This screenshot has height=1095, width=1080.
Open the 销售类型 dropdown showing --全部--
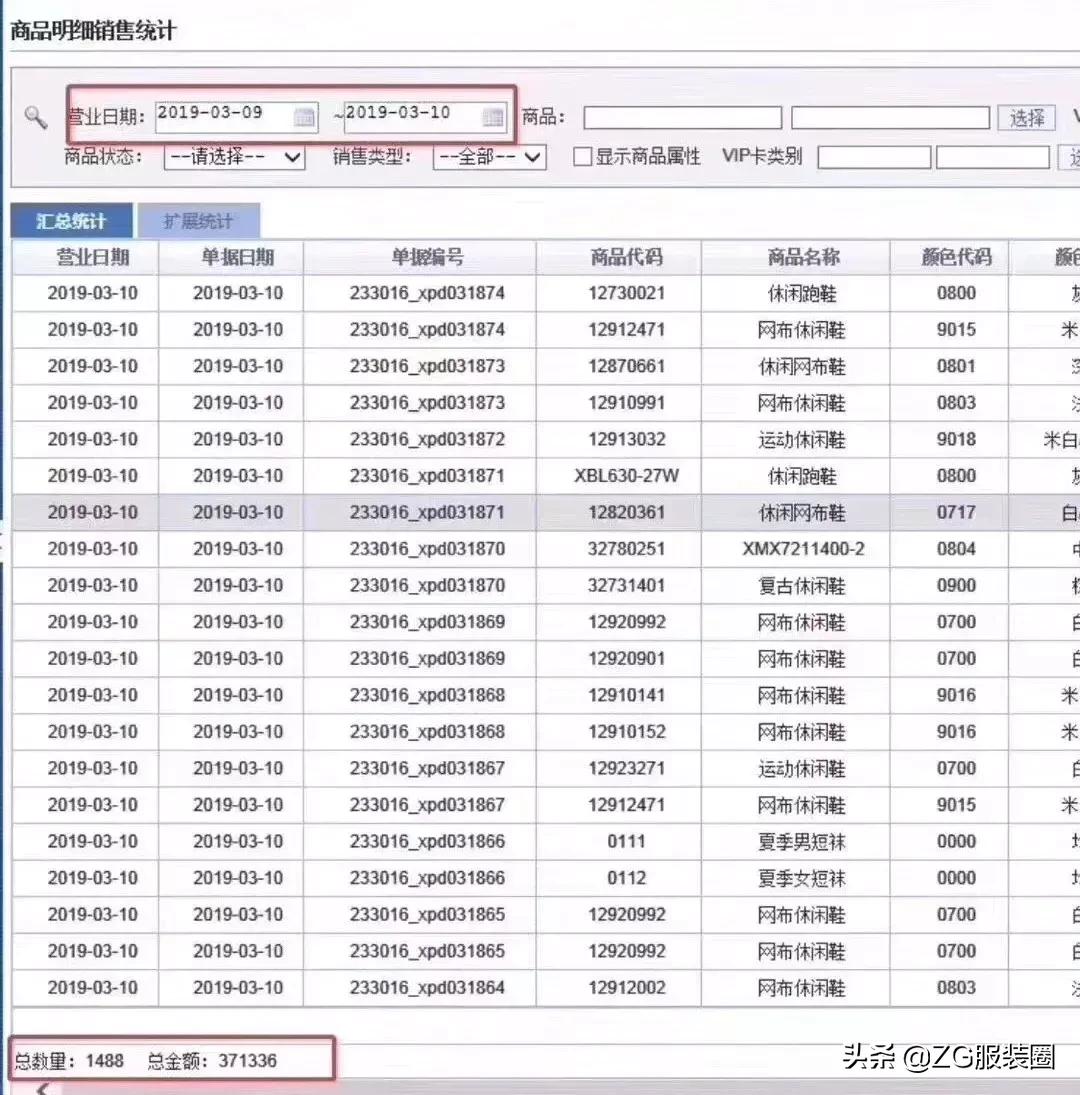[488, 157]
